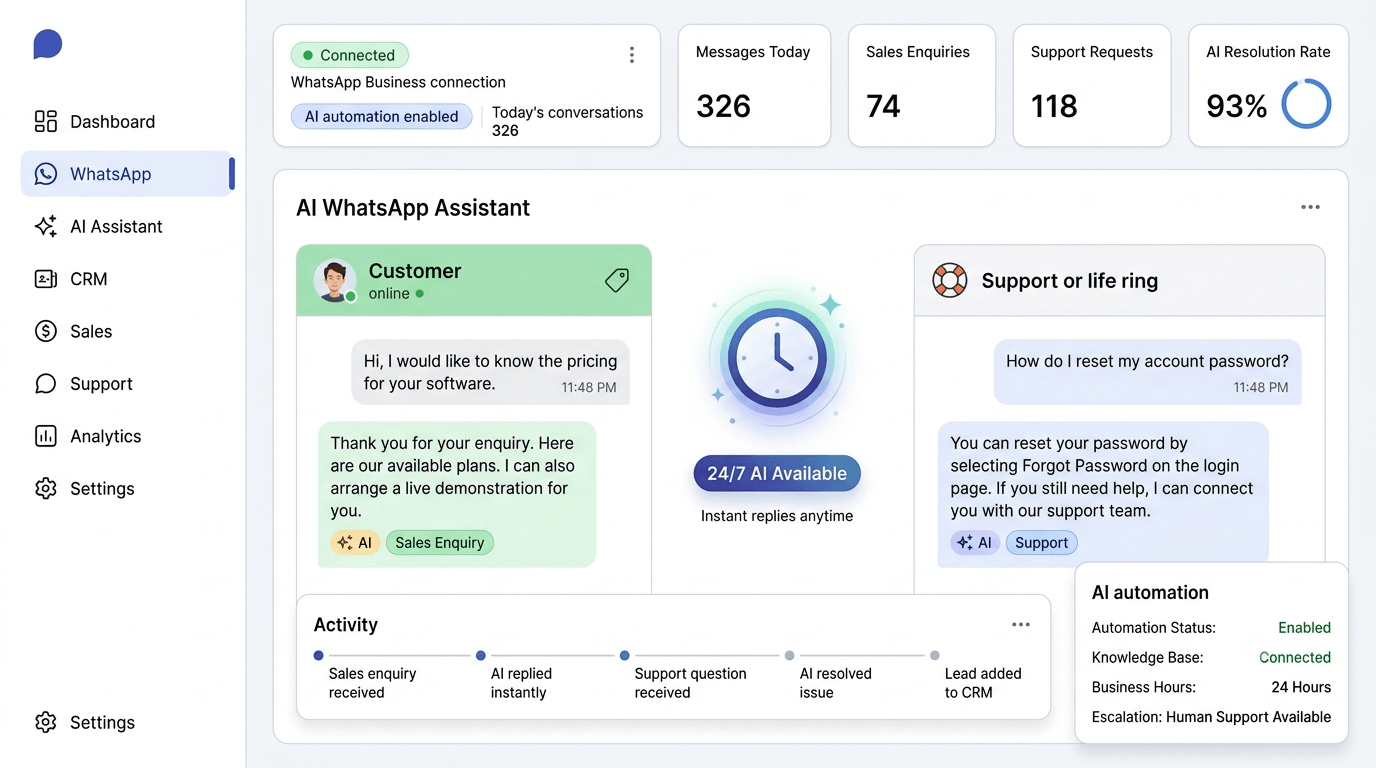Click the AI automation enabled badge
1376x768 pixels.
coord(381,116)
